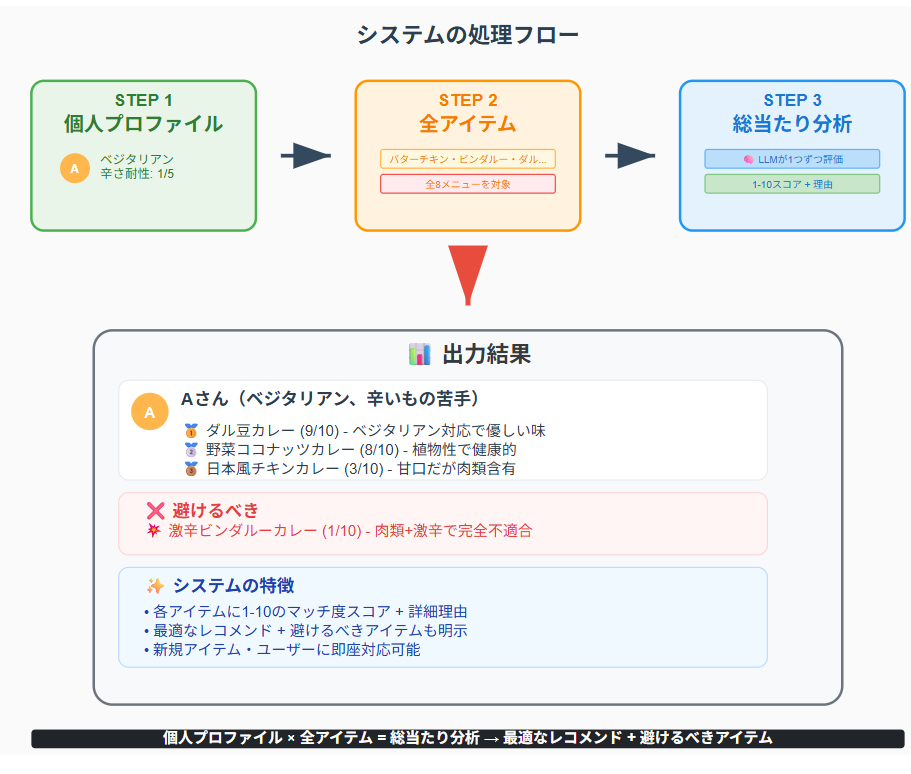Click the 激辛ビンダルーカレー (1/10) line
The image size is (911, 774).
[350, 531]
